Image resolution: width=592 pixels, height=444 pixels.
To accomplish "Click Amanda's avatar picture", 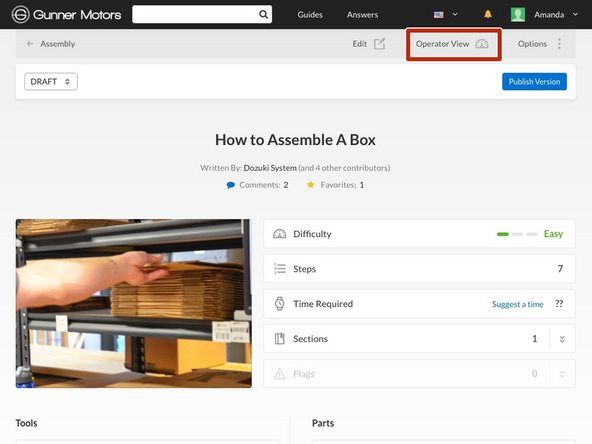I will point(518,15).
